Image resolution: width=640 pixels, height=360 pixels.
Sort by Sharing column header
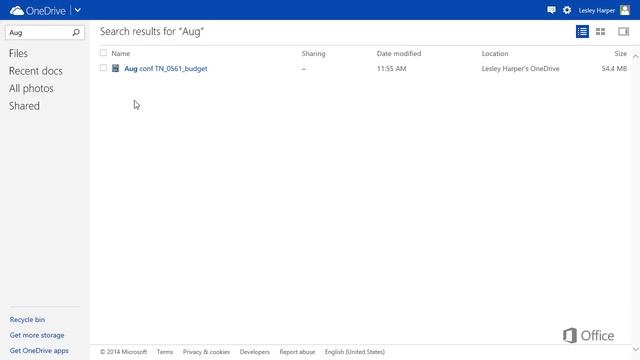(313, 53)
